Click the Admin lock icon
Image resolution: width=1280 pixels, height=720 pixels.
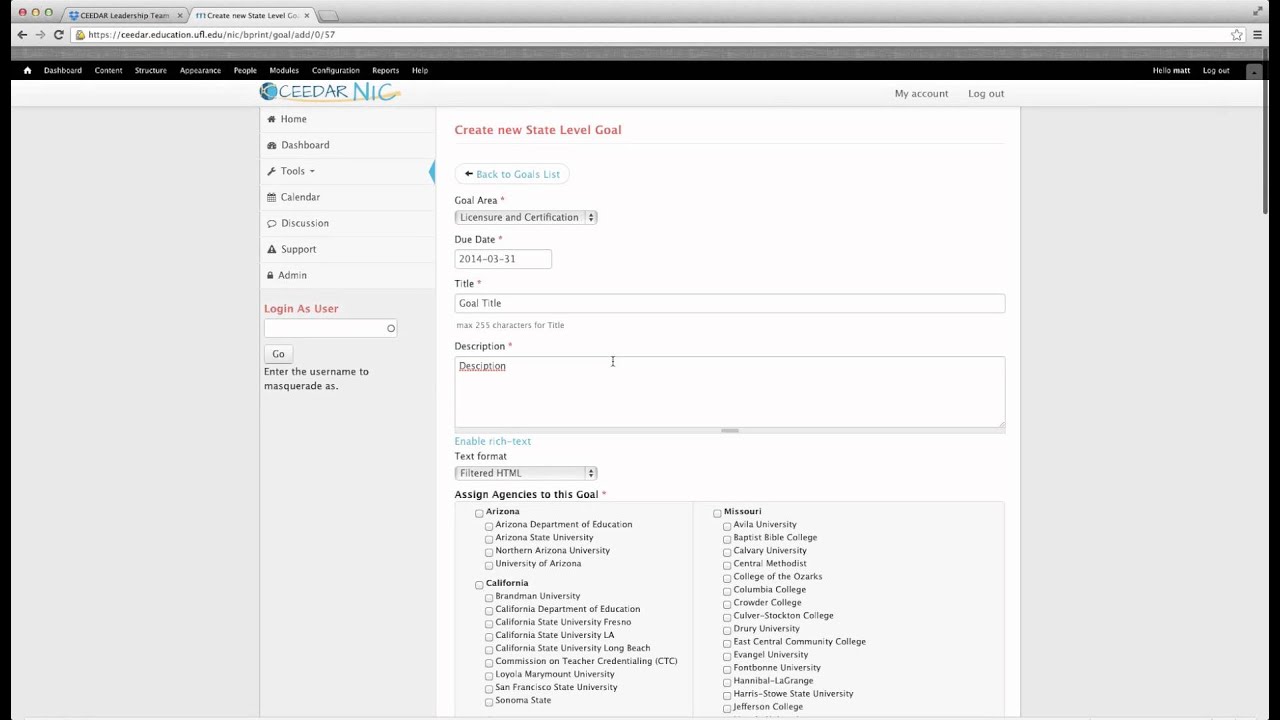(270, 275)
